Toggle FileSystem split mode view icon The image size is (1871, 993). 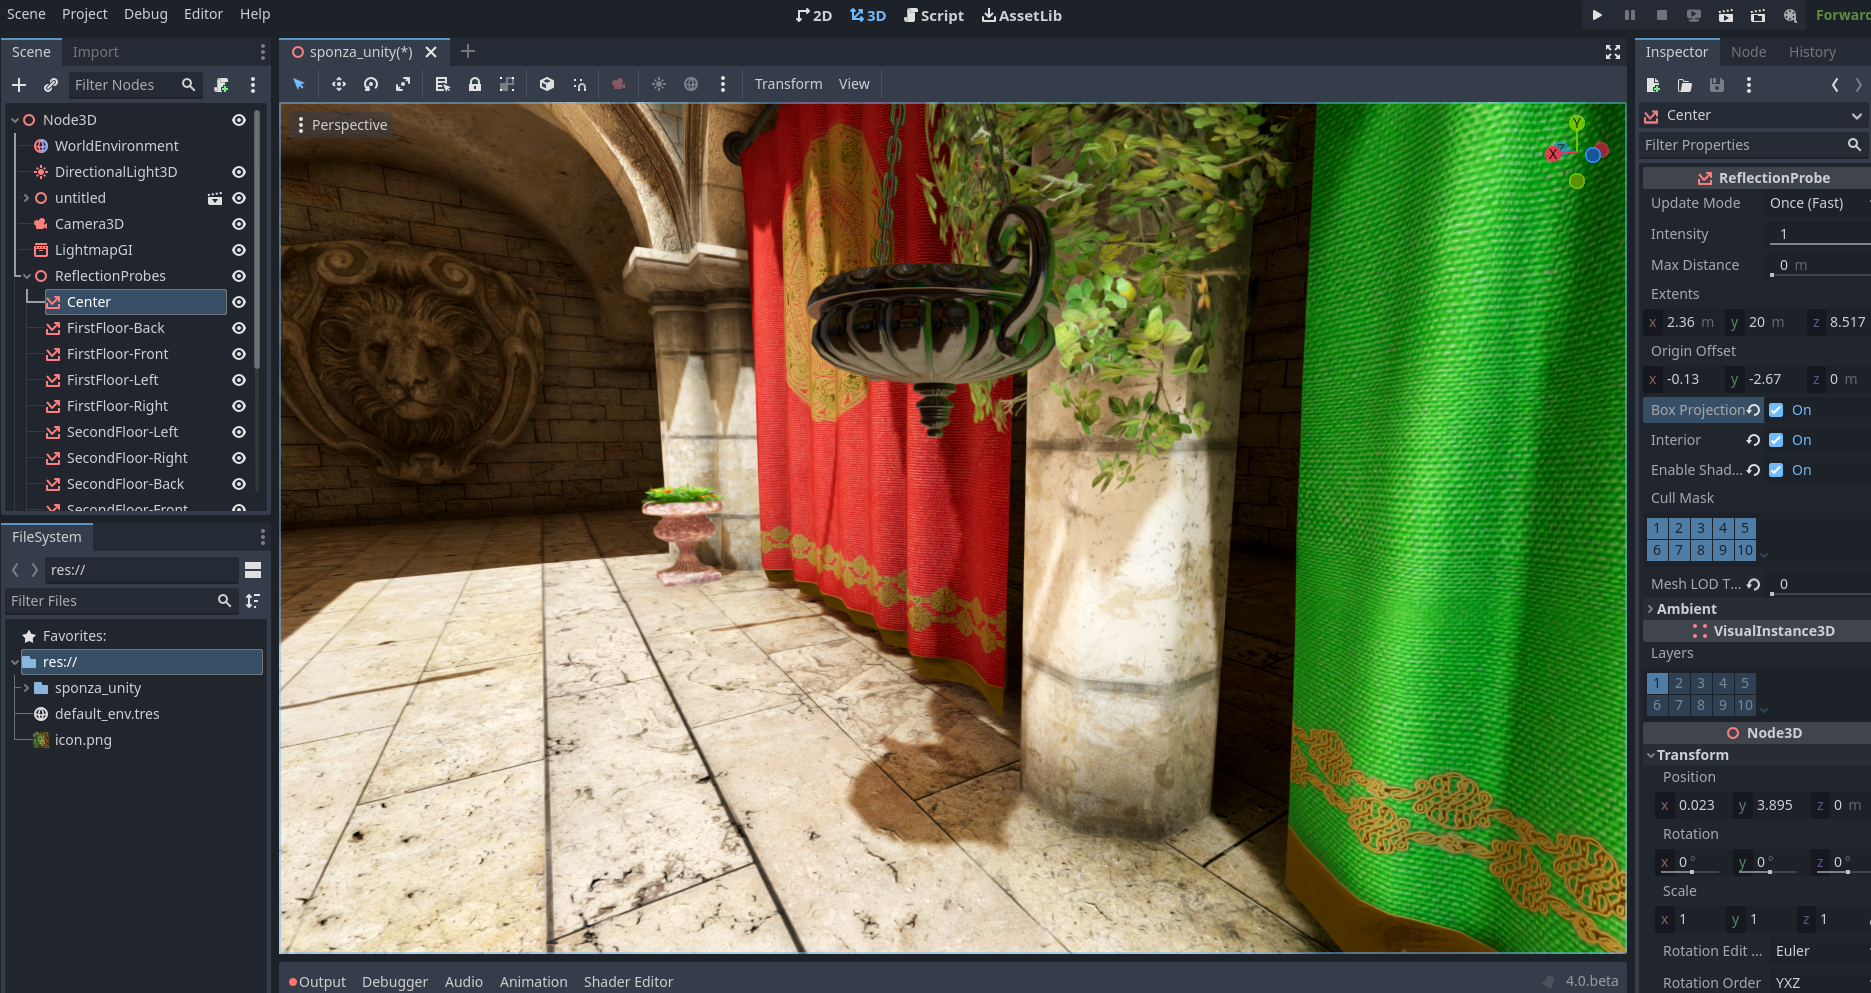(253, 570)
